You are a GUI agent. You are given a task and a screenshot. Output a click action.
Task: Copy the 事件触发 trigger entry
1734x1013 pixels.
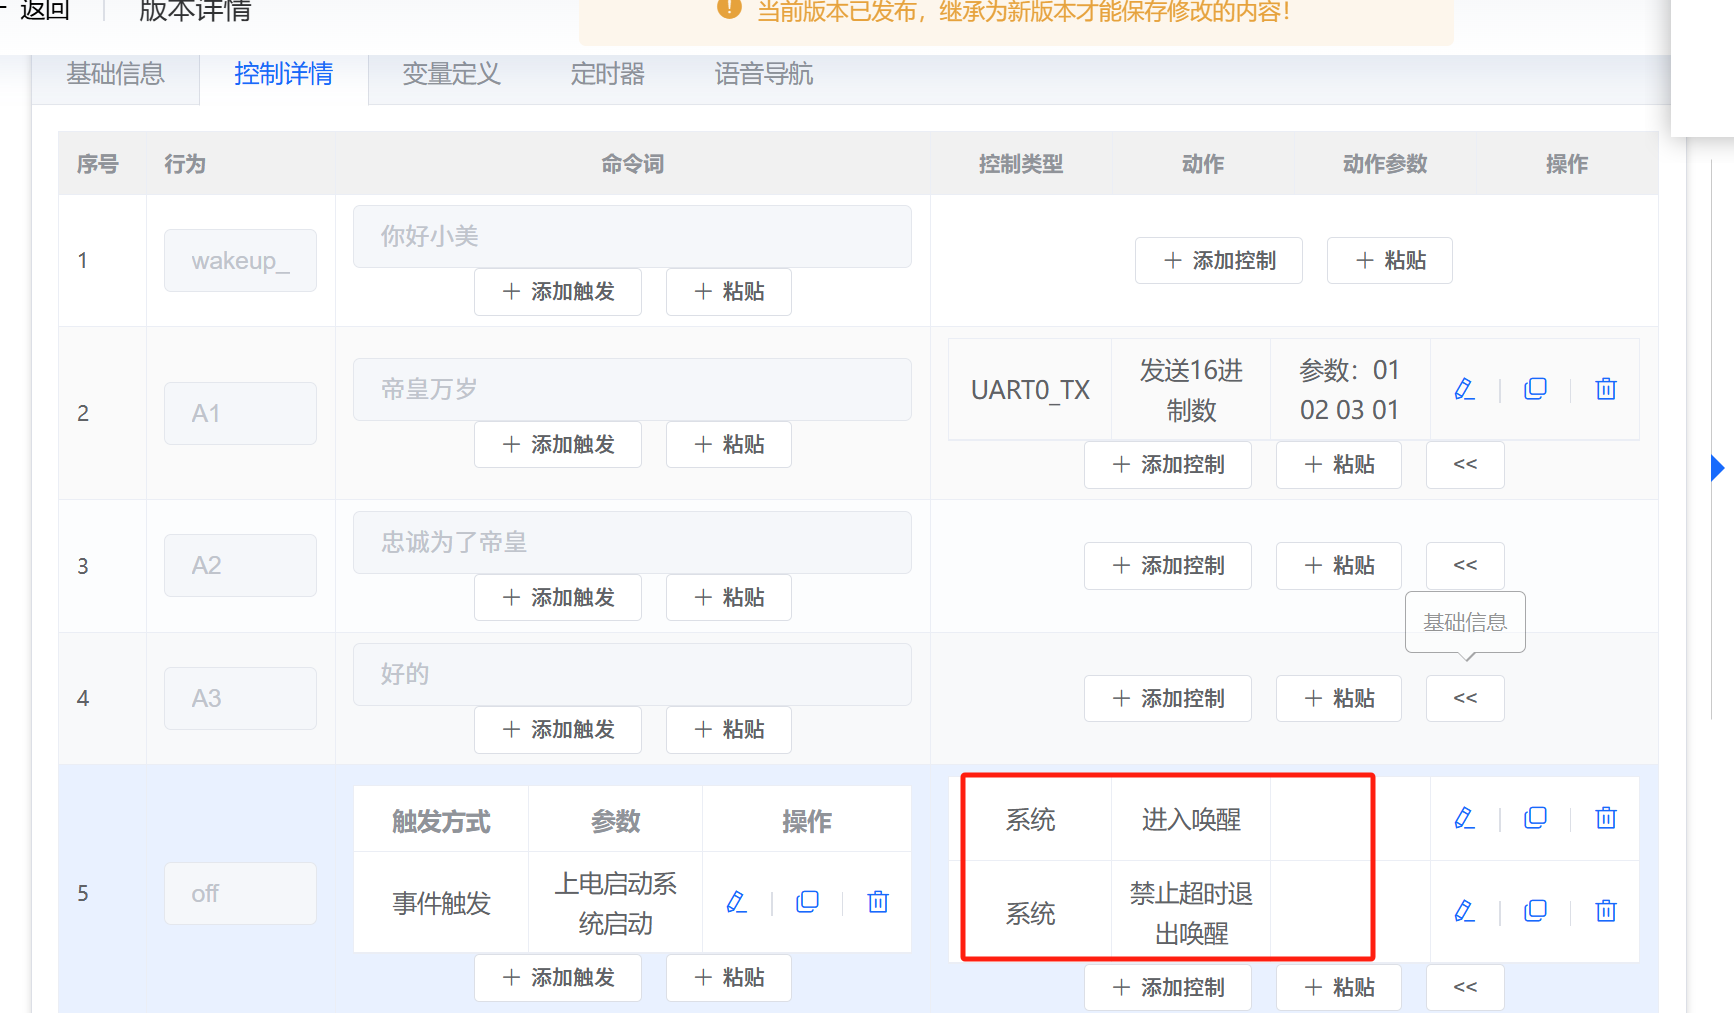click(807, 902)
